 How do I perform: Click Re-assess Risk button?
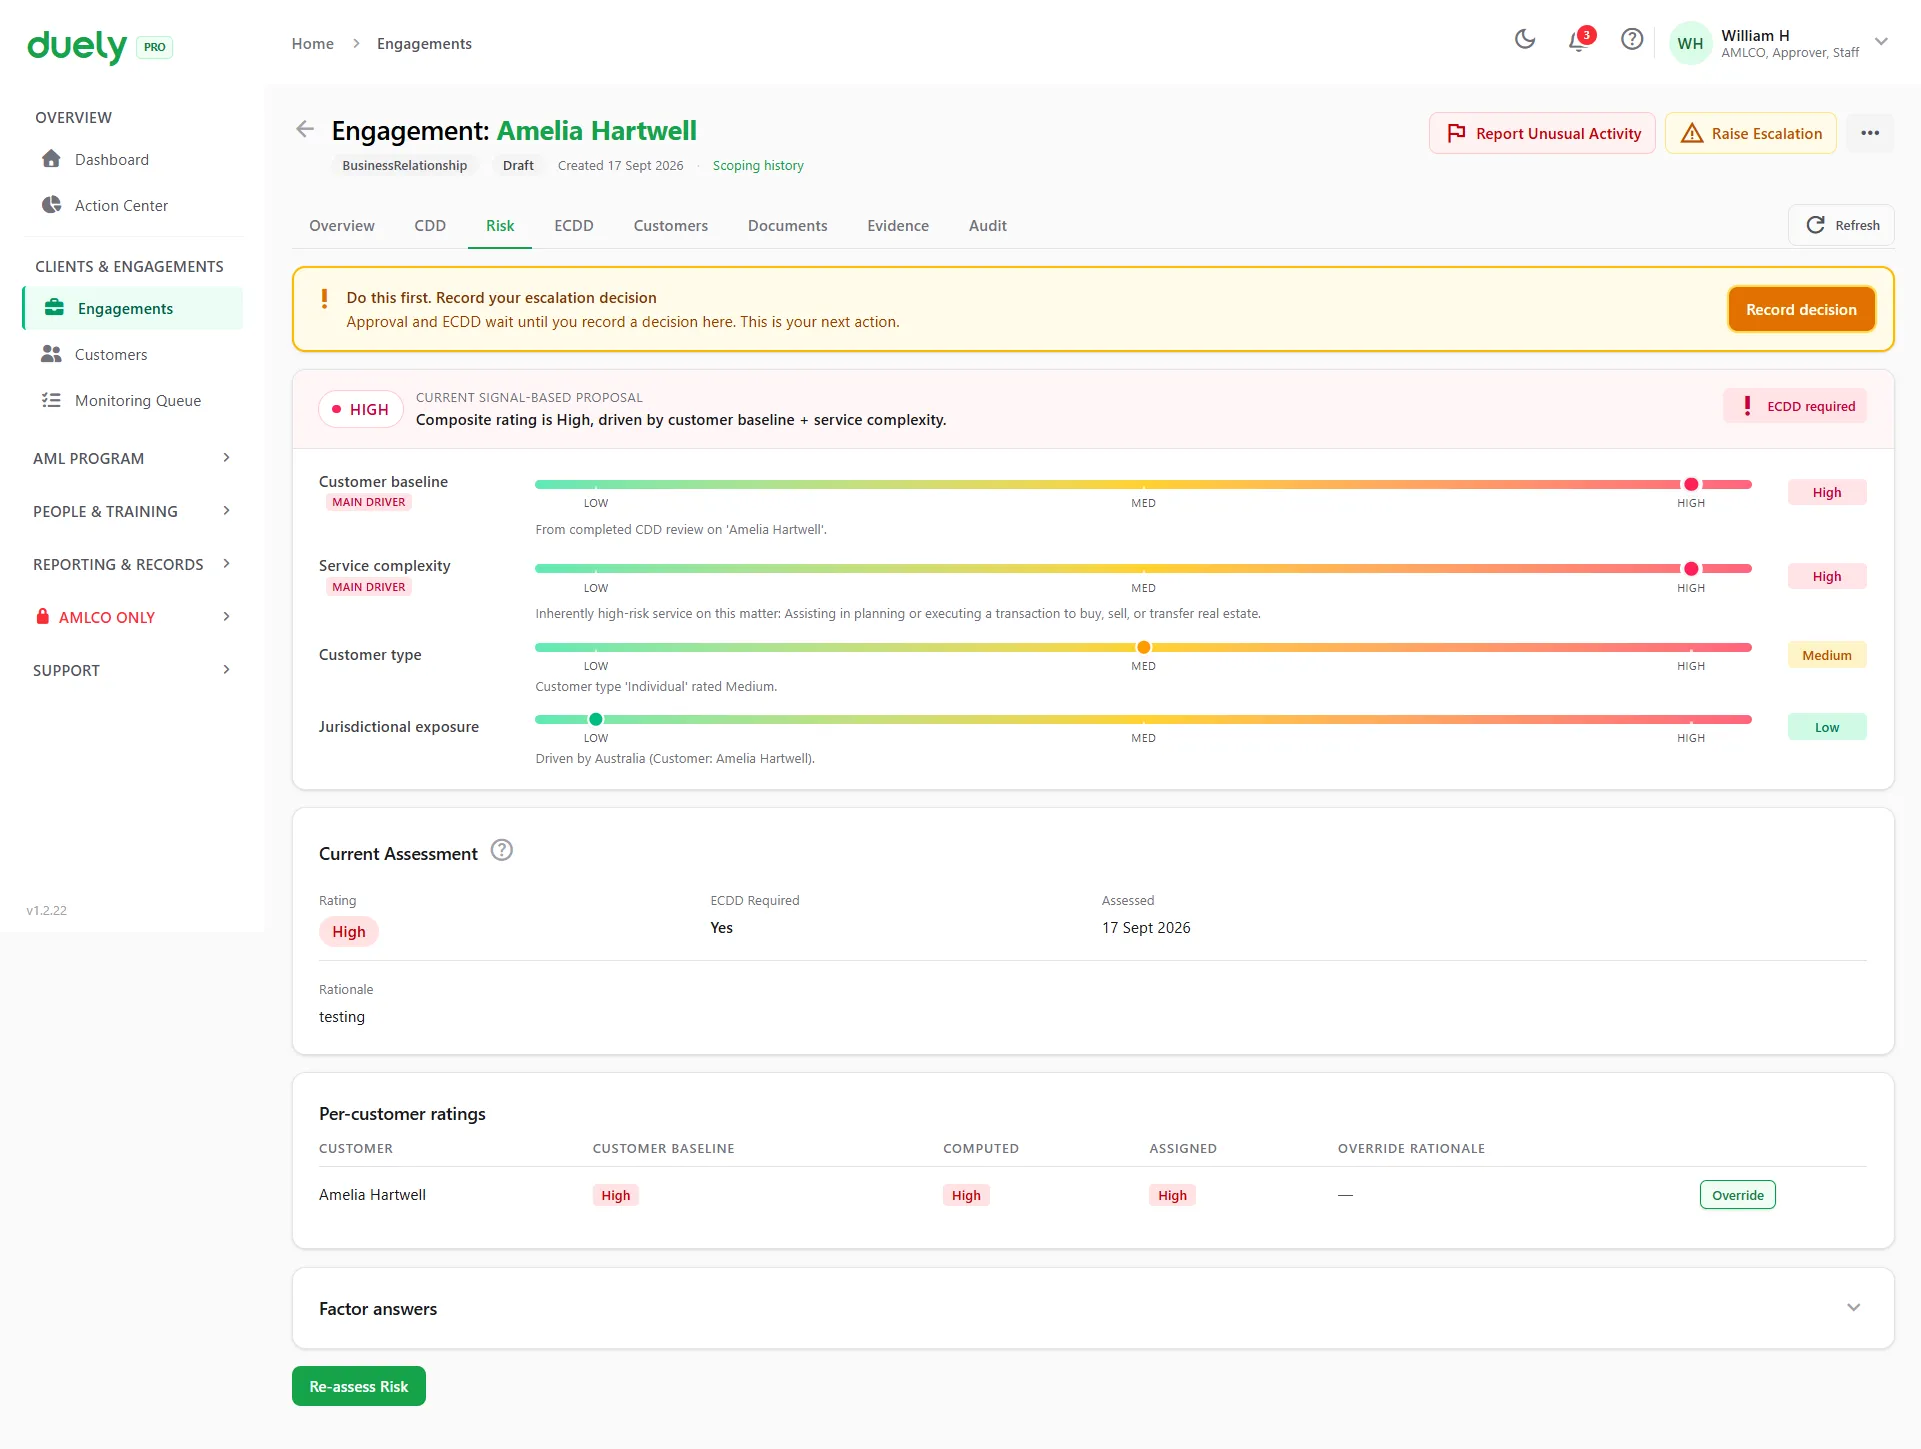pyautogui.click(x=359, y=1386)
